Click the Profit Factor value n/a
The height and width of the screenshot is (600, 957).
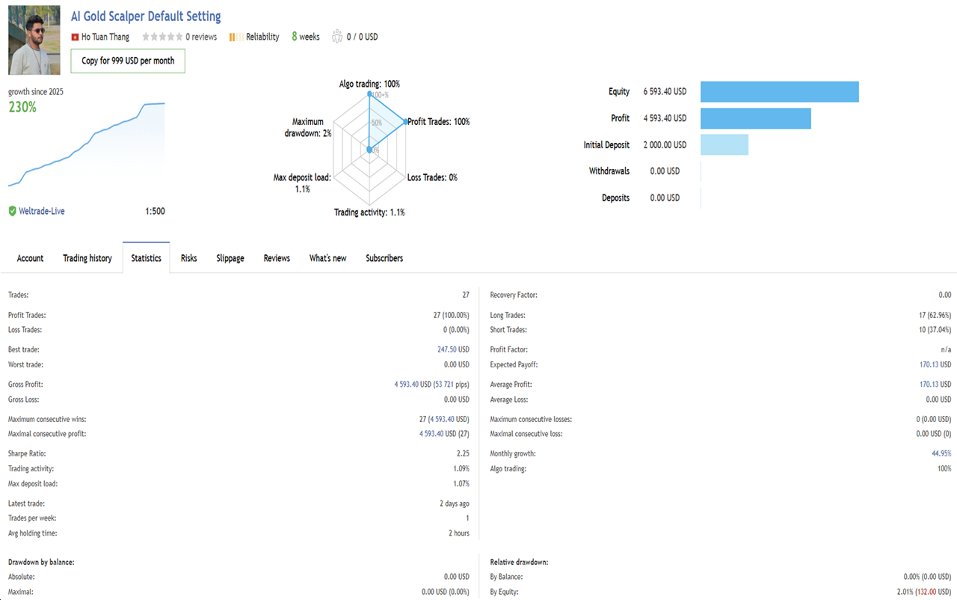pyautogui.click(x=945, y=350)
